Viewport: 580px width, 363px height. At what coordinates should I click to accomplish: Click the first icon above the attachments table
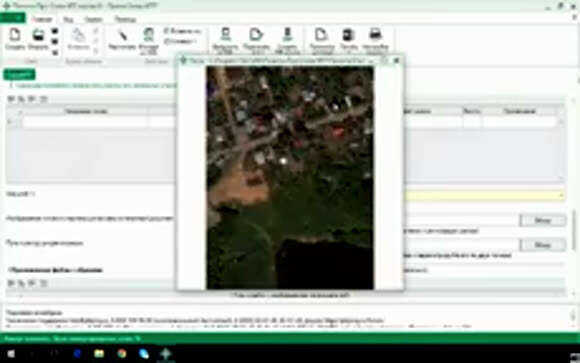point(11,283)
